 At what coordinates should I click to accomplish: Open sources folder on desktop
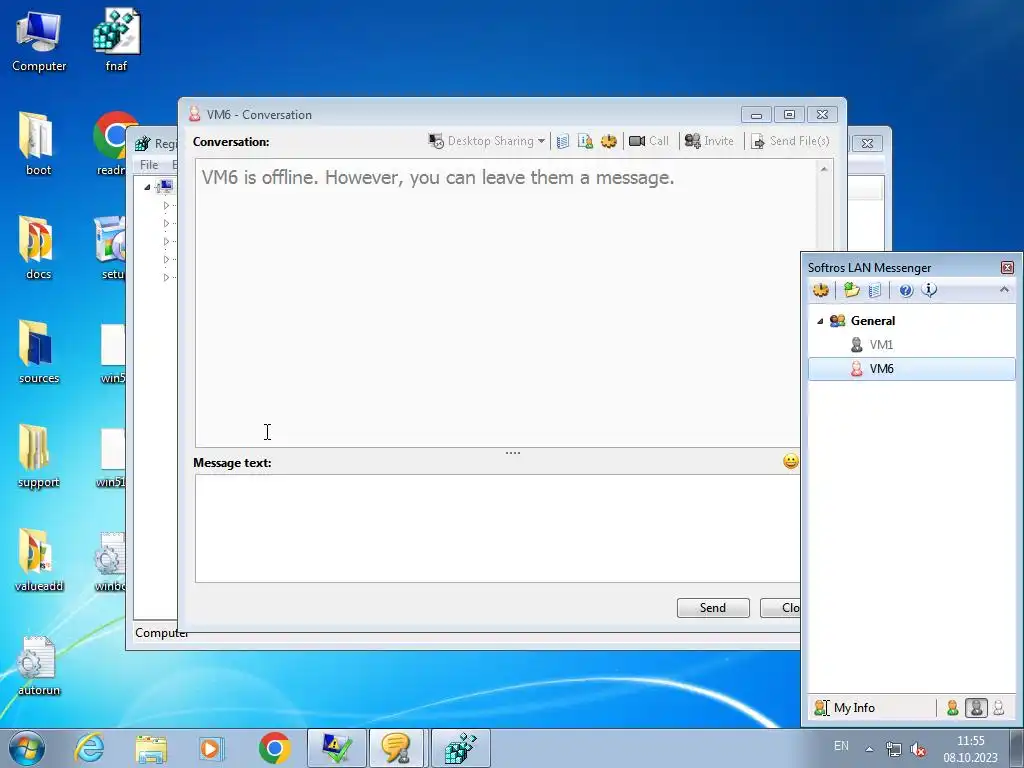(x=39, y=353)
